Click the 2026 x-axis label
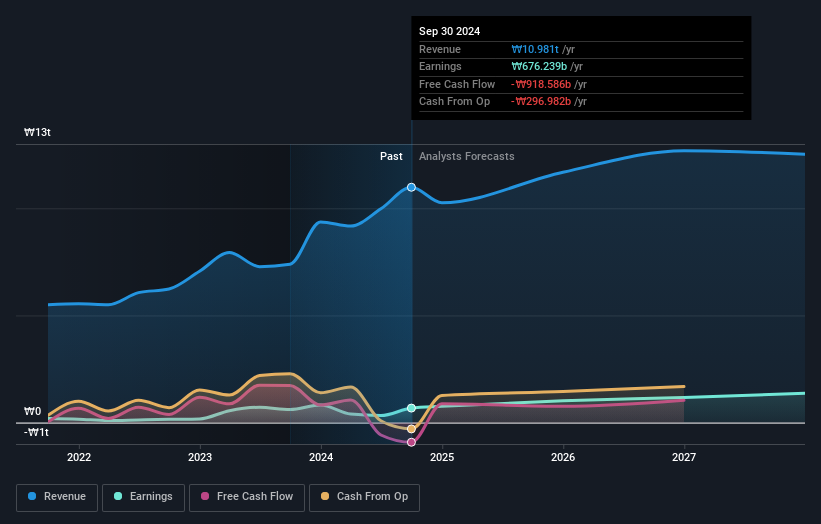This screenshot has width=821, height=524. [563, 458]
